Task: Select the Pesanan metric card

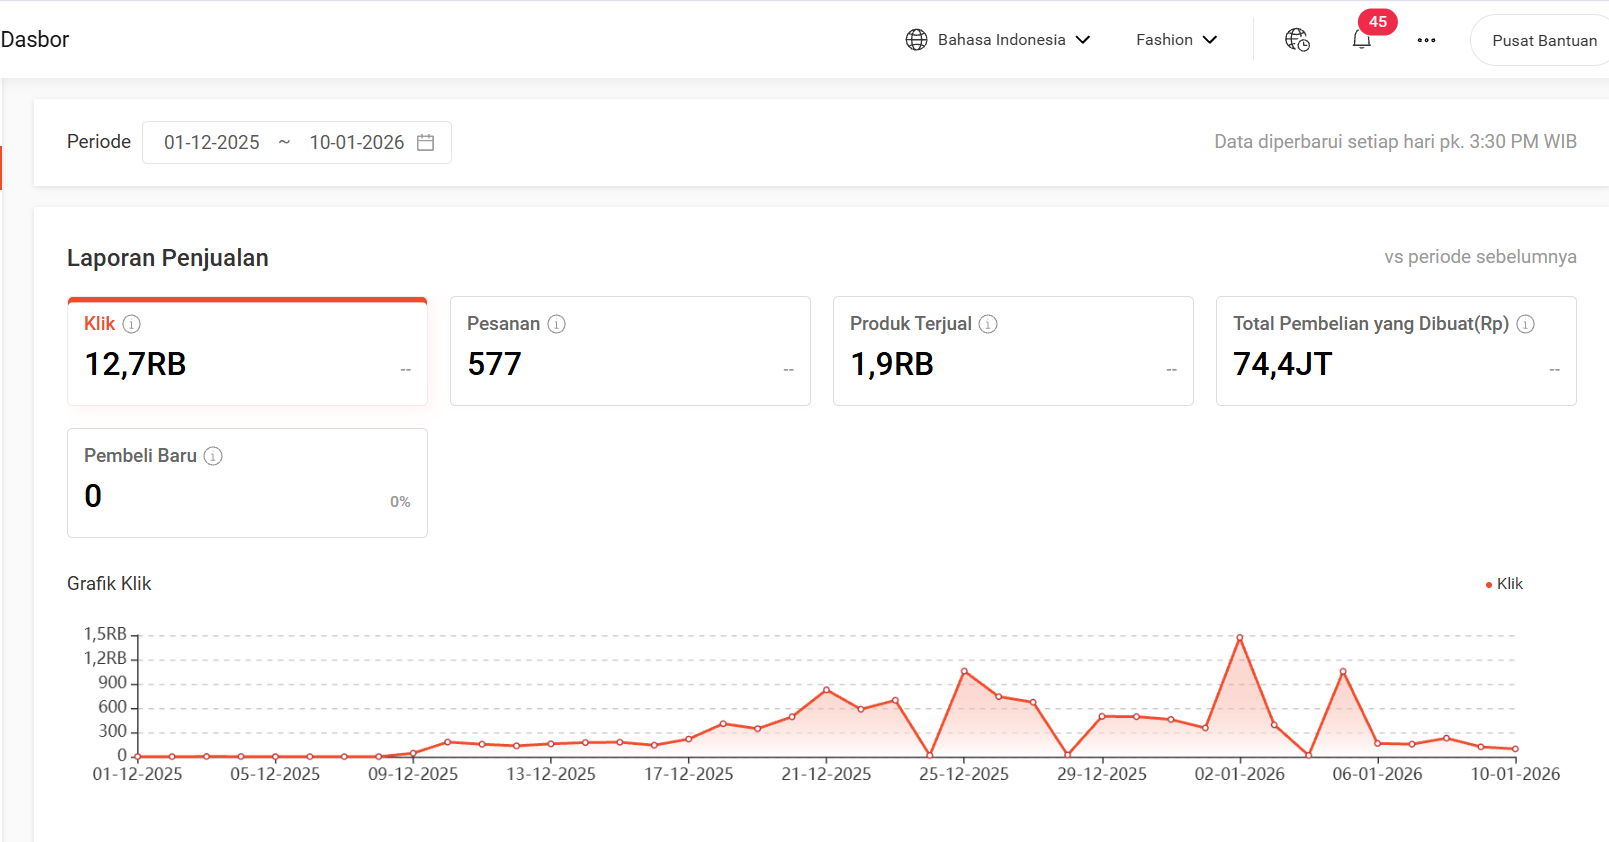Action: coord(630,352)
